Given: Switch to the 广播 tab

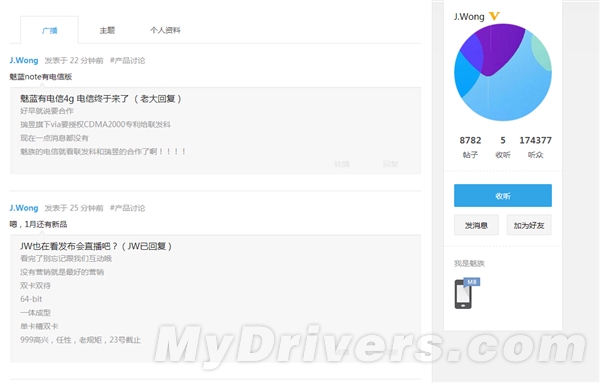Looking at the screenshot, I should point(49,30).
